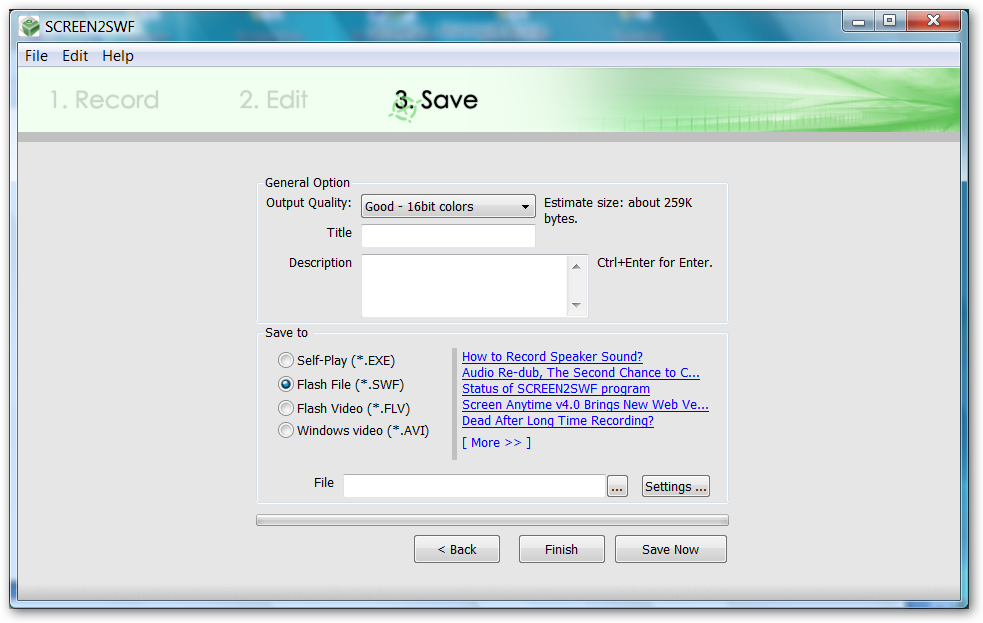Viewport: 983px width, 623px height.
Task: Go back with the < Back button
Action: (457, 549)
